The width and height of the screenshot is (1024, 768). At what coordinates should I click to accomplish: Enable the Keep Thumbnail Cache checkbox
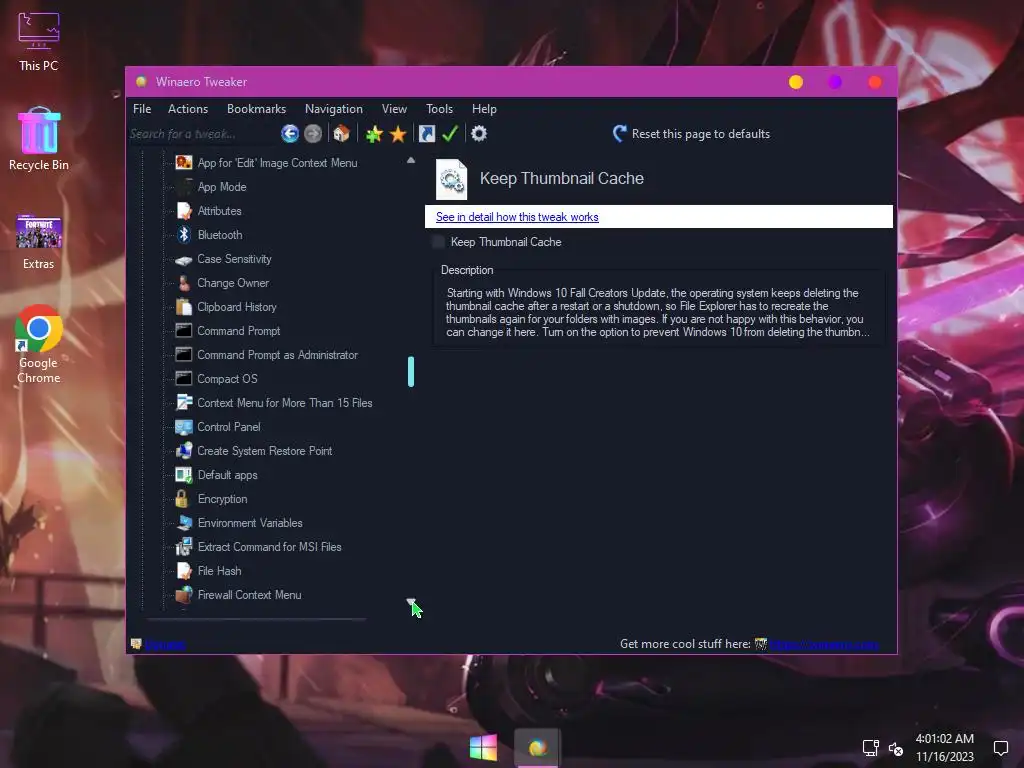click(x=438, y=242)
